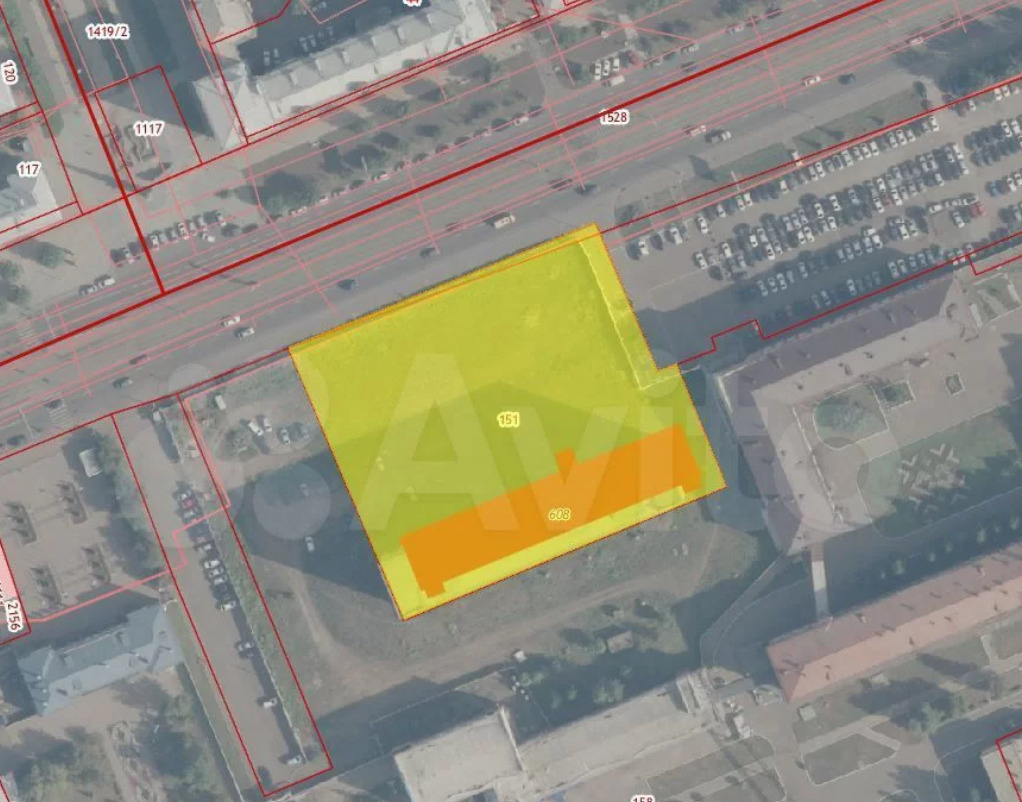This screenshot has width=1022, height=802.
Task: Click the road parcel number 1528
Action: [614, 117]
